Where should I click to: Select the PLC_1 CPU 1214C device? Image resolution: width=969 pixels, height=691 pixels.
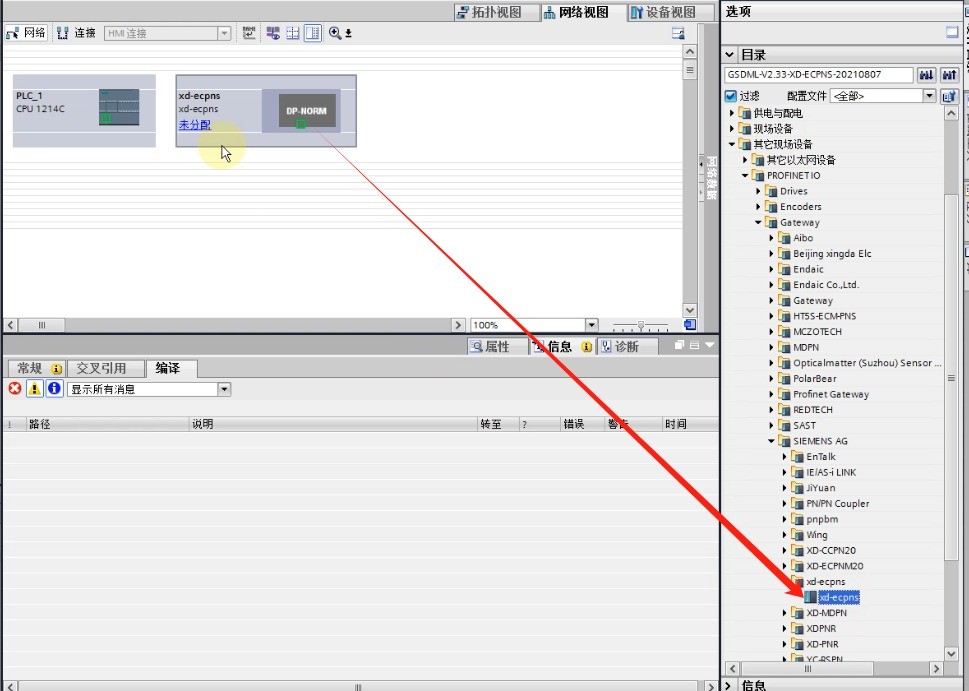point(84,111)
